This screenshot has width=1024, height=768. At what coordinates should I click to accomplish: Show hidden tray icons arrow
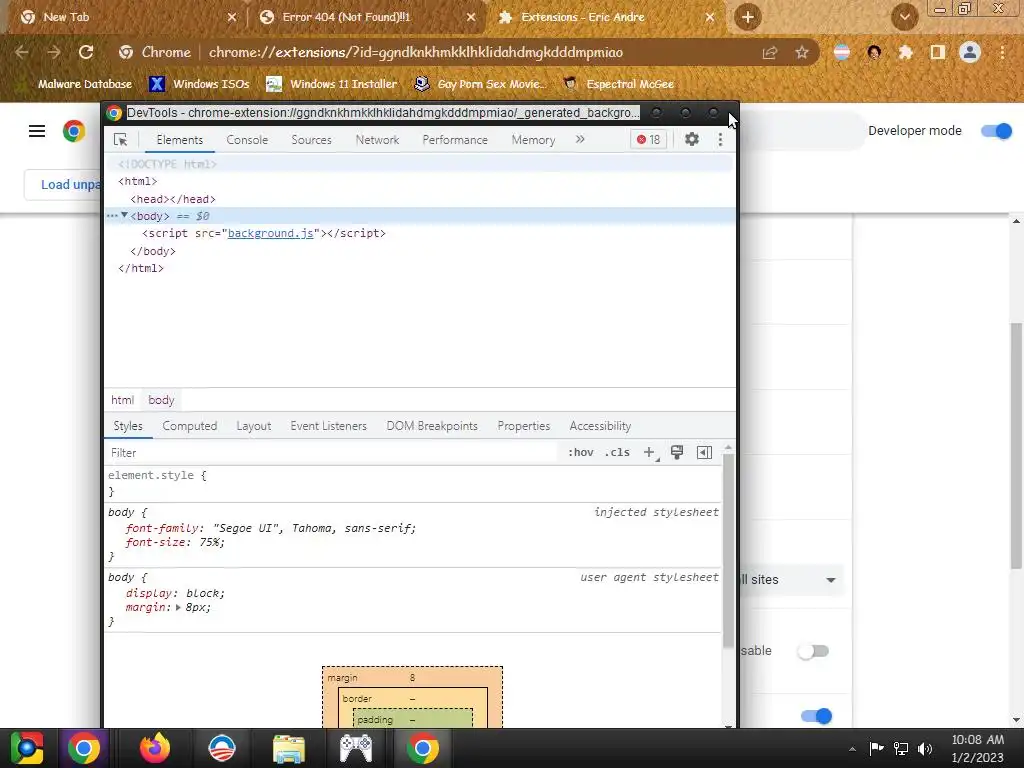(x=852, y=749)
